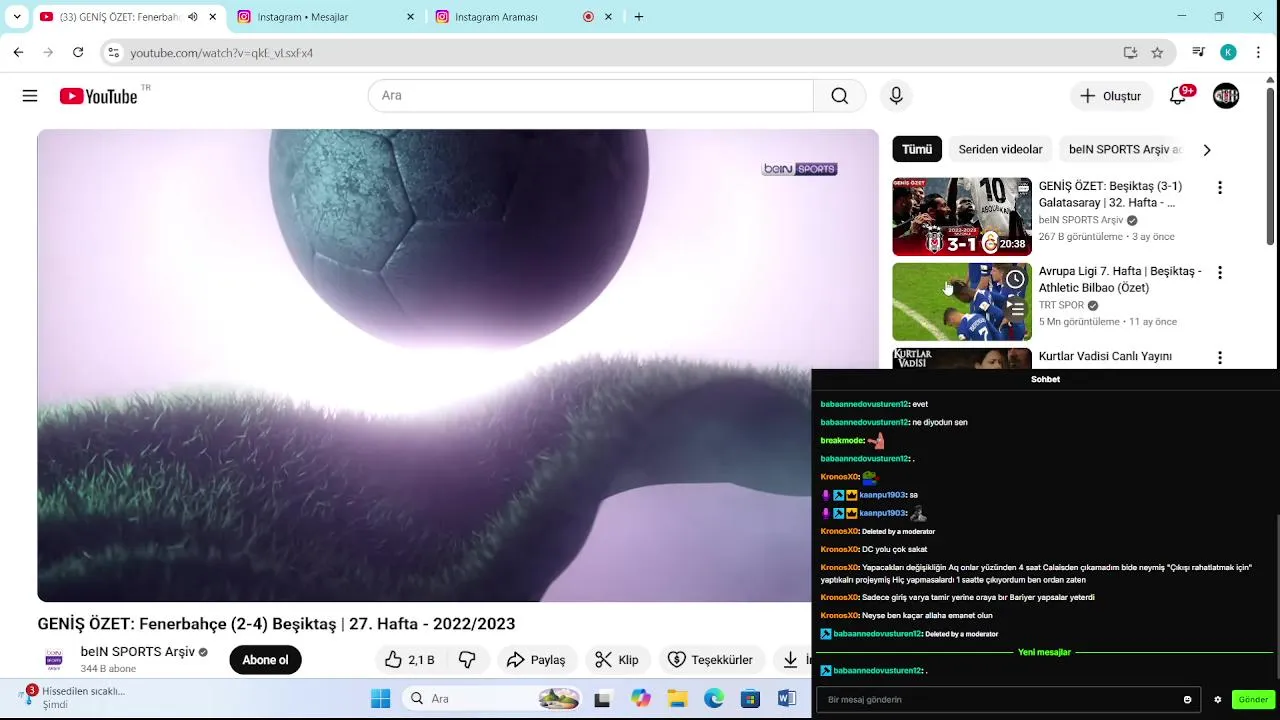Like the video with thumbs up
This screenshot has width=1280, height=720.
(x=410, y=660)
